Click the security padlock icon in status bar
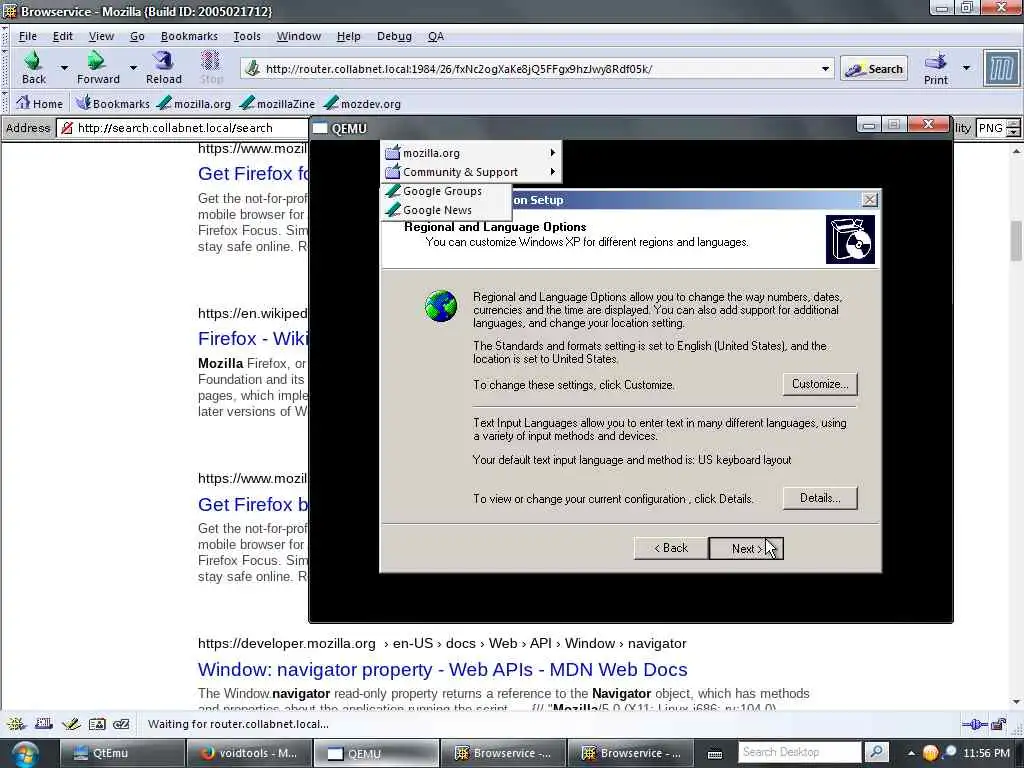The height and width of the screenshot is (768, 1024). 998,724
